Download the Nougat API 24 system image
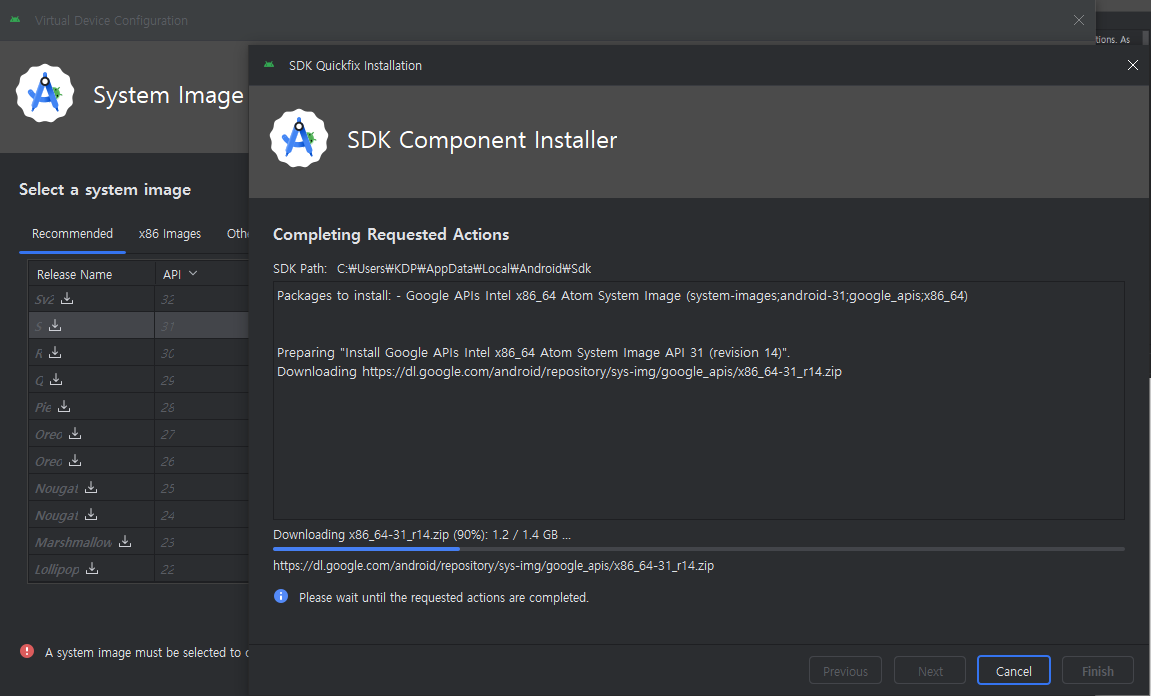 point(91,515)
